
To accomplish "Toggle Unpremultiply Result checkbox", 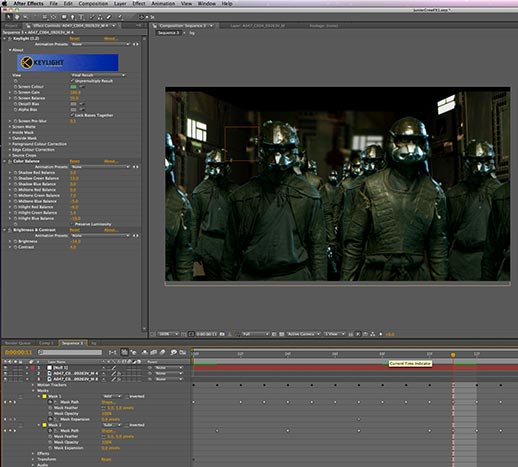I will pos(72,81).
